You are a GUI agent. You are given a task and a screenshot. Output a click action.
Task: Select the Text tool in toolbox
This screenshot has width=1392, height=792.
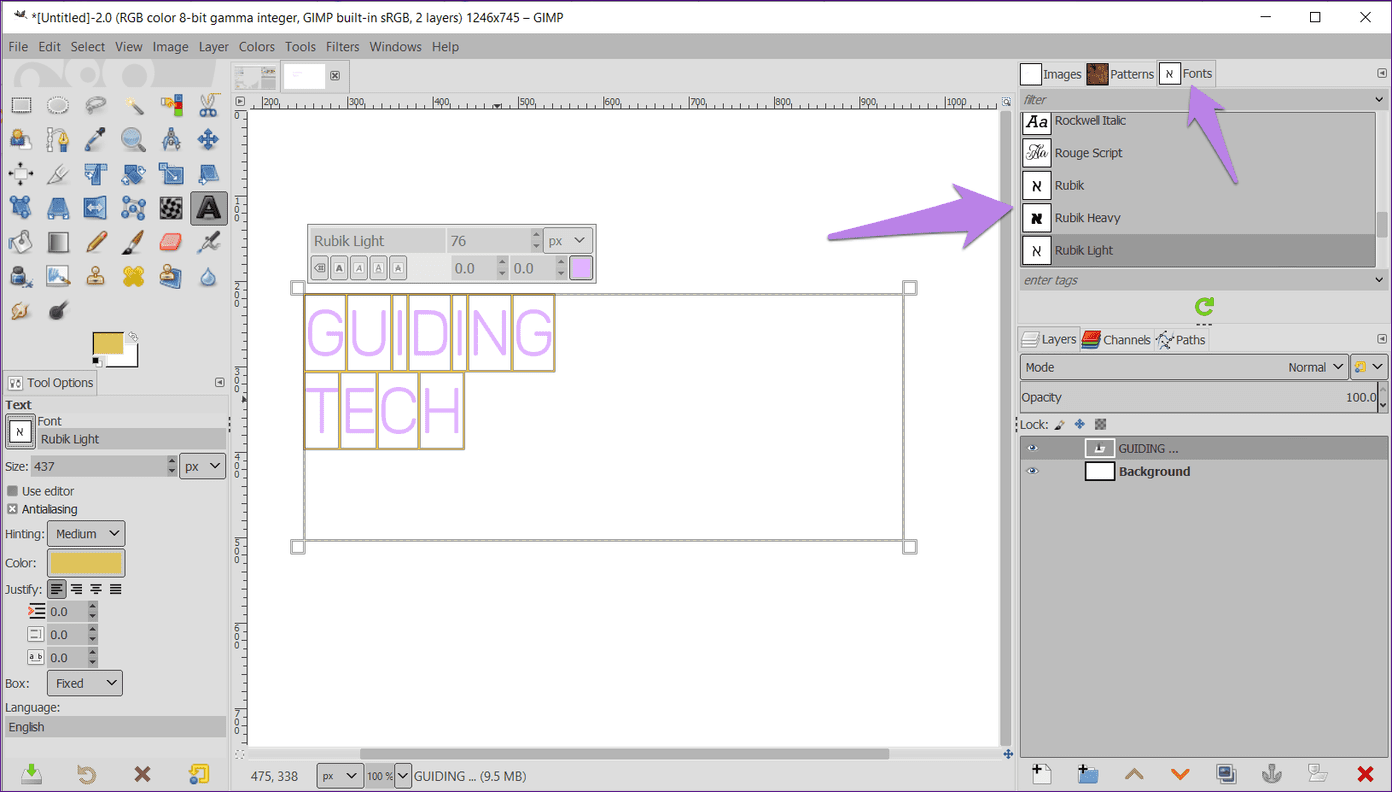pos(208,208)
